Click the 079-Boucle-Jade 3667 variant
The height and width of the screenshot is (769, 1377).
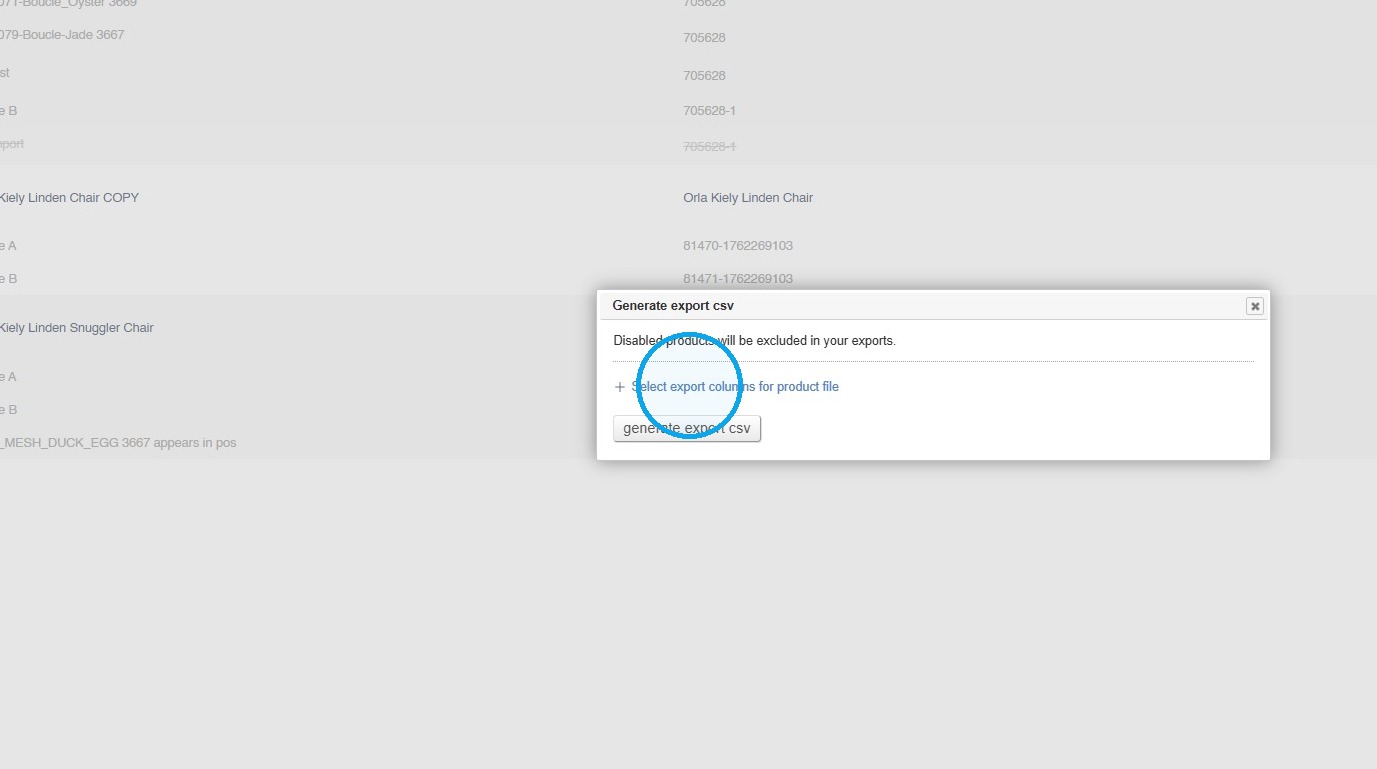(62, 35)
